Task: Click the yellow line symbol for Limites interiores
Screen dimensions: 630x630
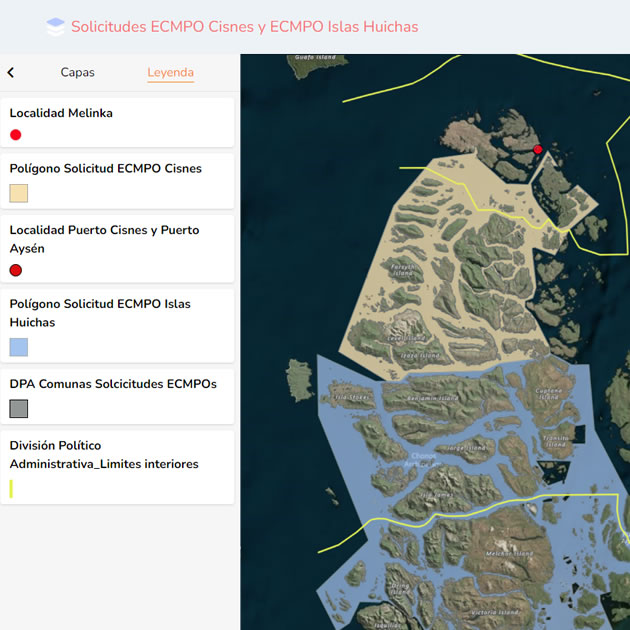Action: pyautogui.click(x=11, y=488)
